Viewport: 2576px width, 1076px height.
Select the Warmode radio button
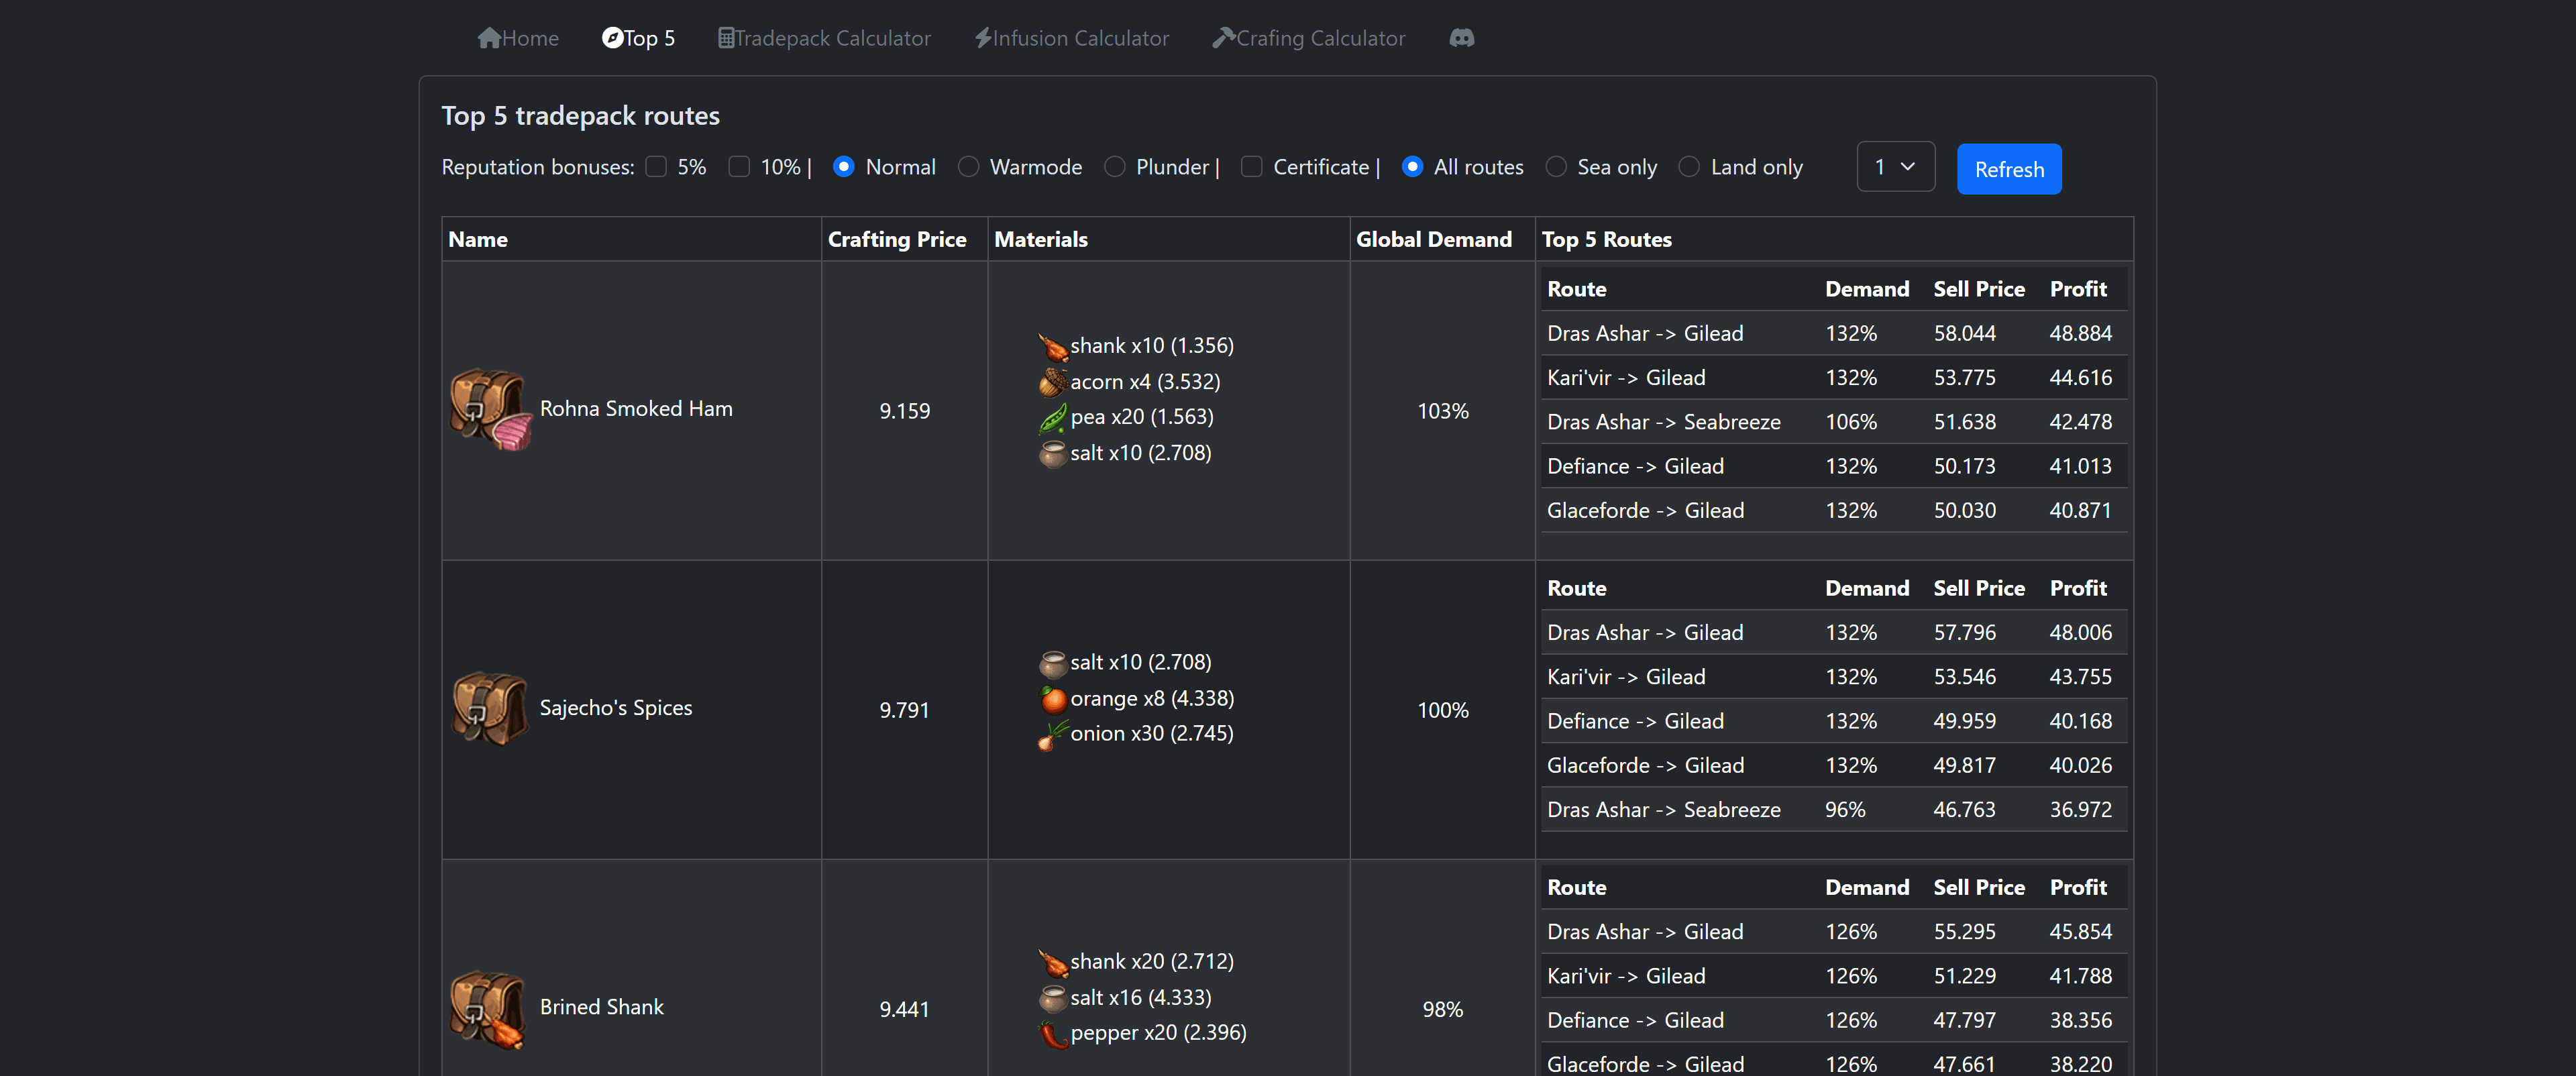point(968,167)
